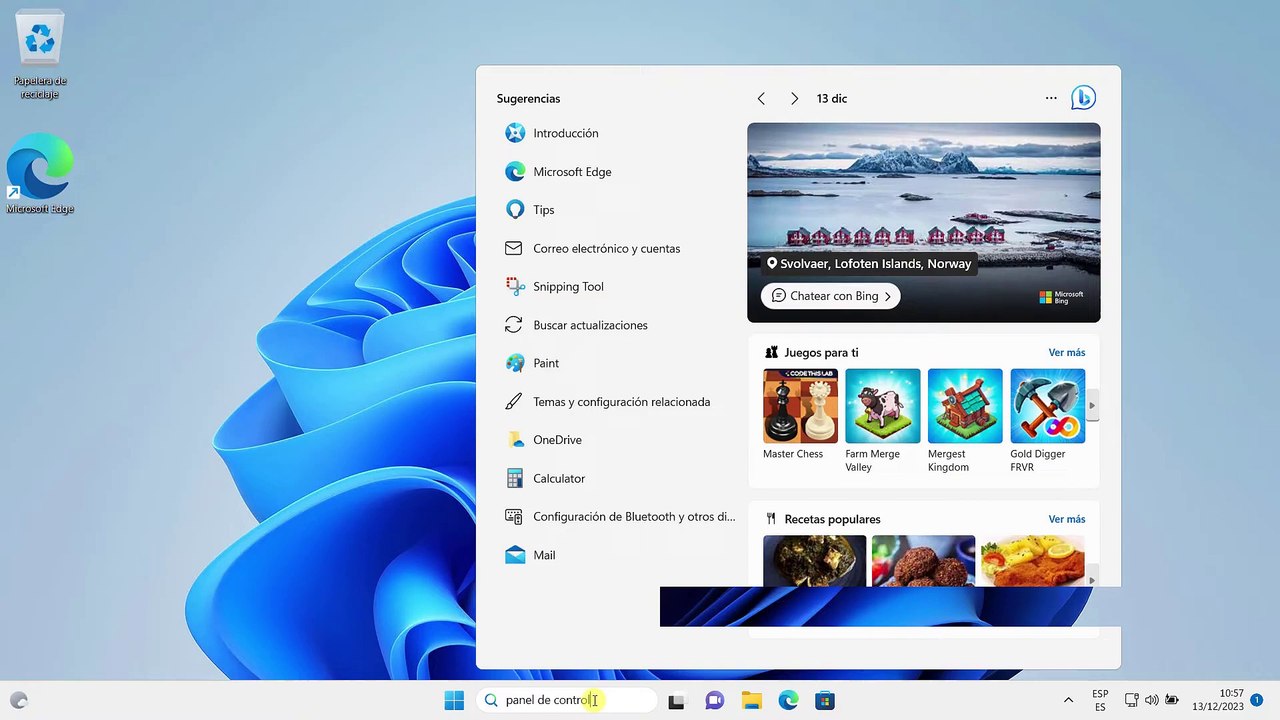The image size is (1280, 720).
Task: Click the Recetas populares heading
Action: click(832, 519)
